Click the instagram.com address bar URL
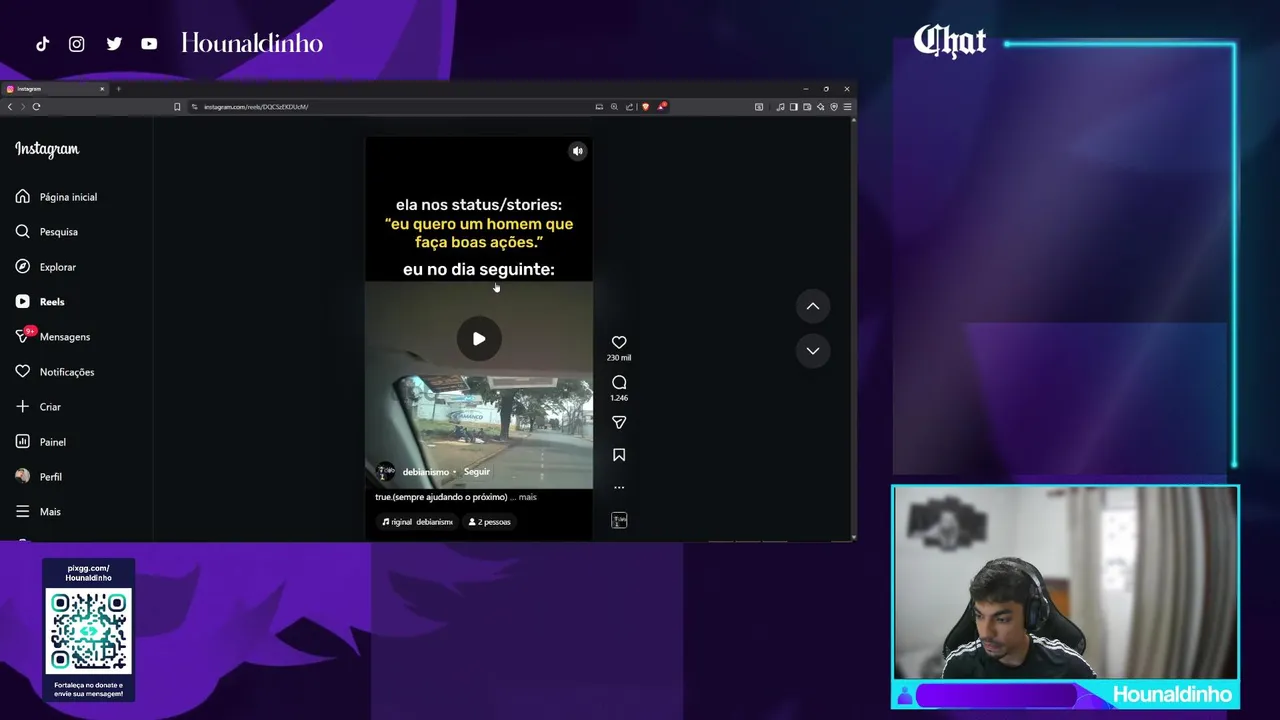 256,107
